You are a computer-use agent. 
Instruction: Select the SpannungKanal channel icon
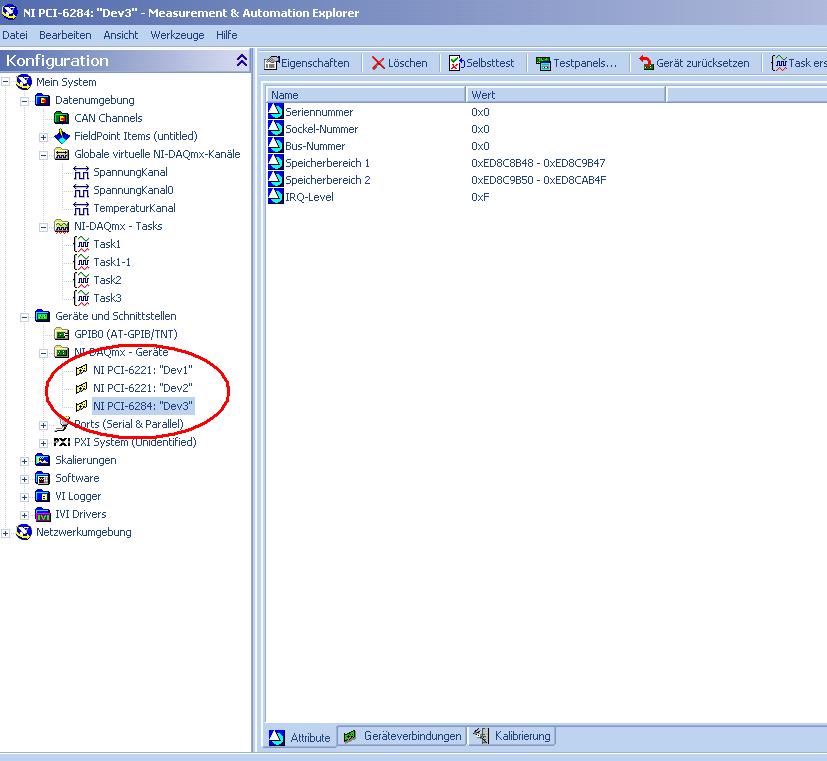coord(81,172)
